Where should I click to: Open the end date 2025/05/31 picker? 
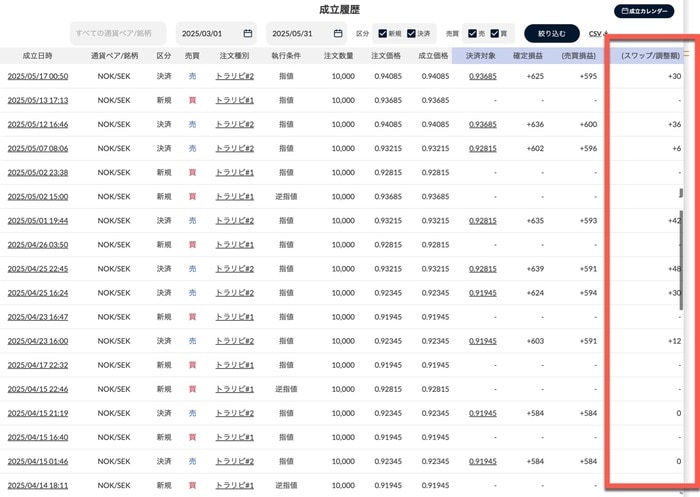(x=297, y=33)
